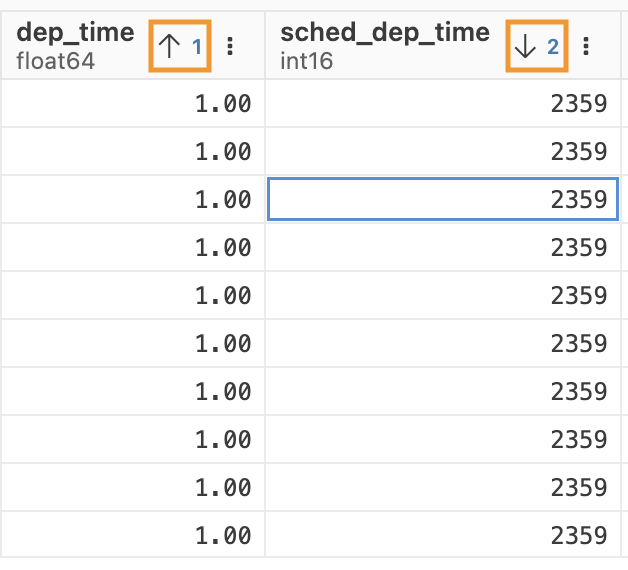Select the first row dep_time cell

133,103
